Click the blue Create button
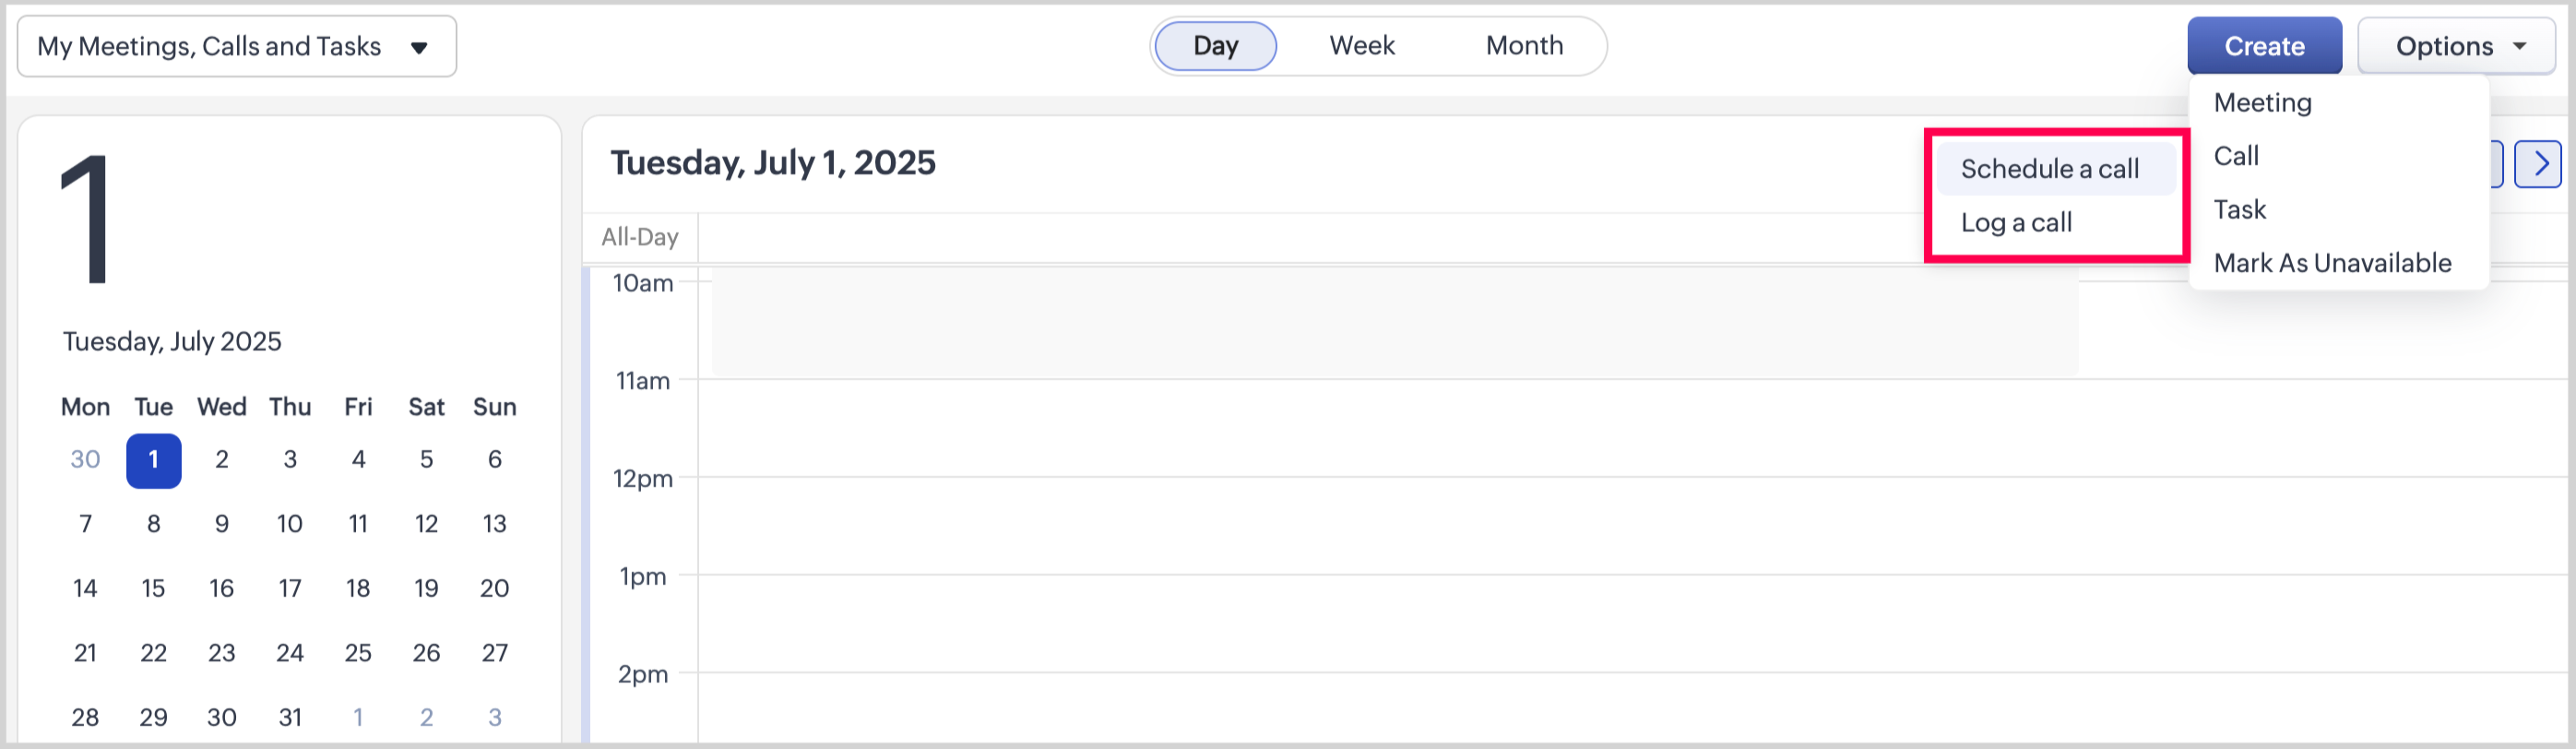The image size is (2576, 749). [x=2263, y=46]
